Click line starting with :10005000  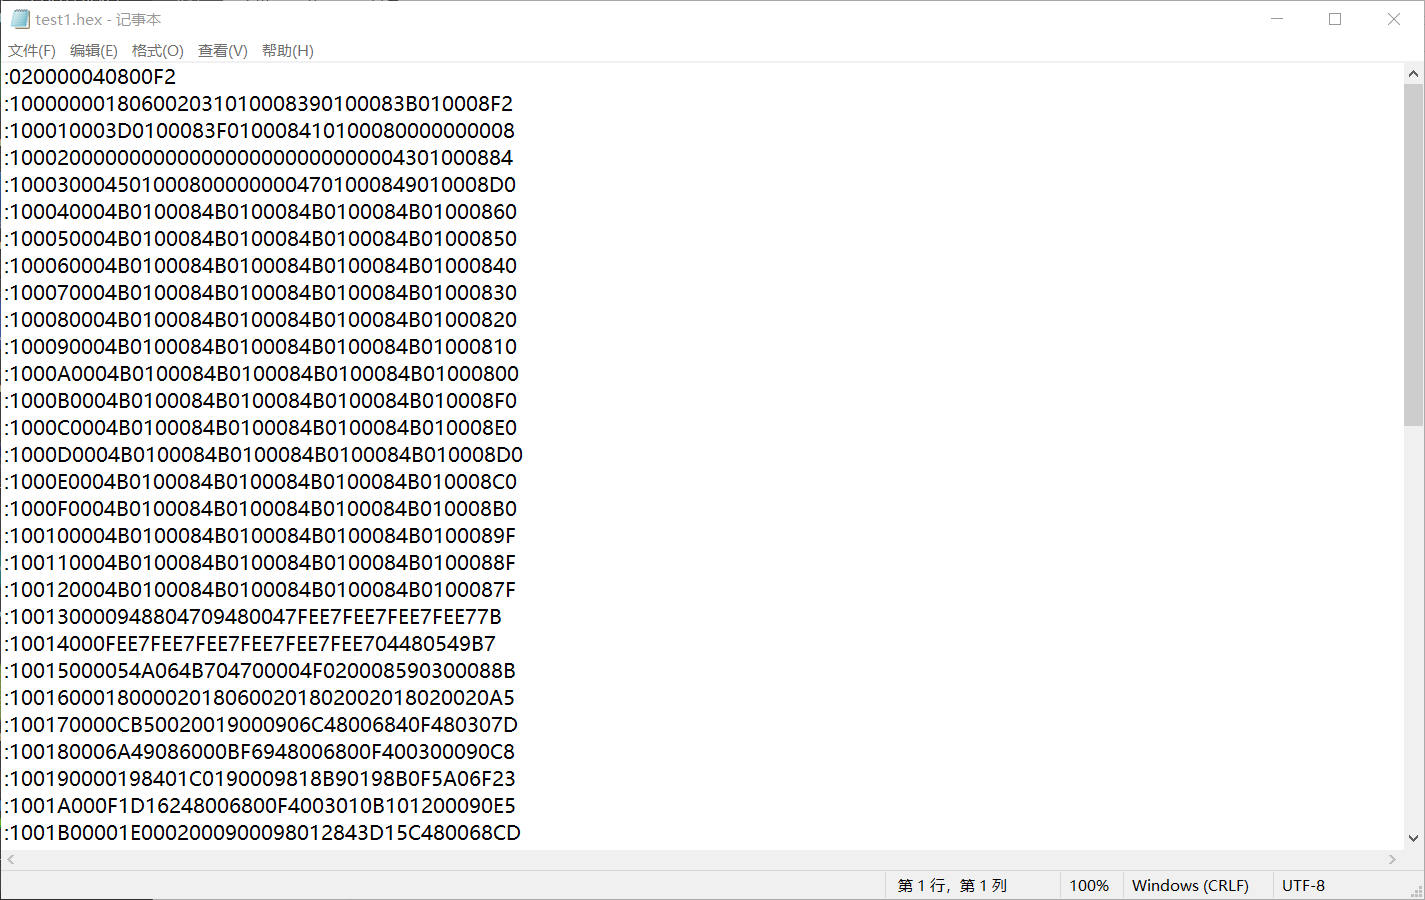tap(260, 239)
